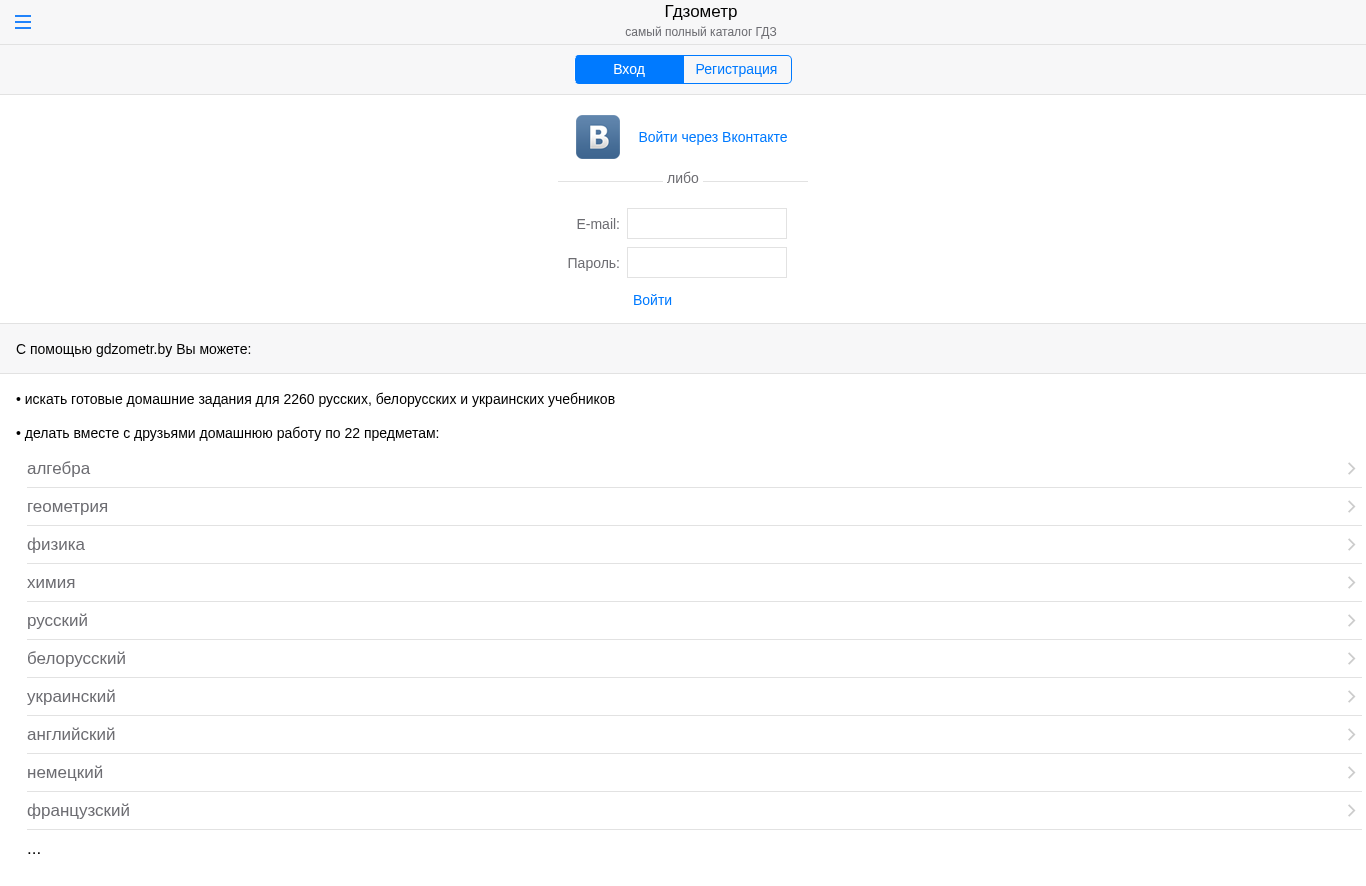Click the chevron arrow for французский
Viewport: 1366px width, 886px height.
tap(1351, 811)
